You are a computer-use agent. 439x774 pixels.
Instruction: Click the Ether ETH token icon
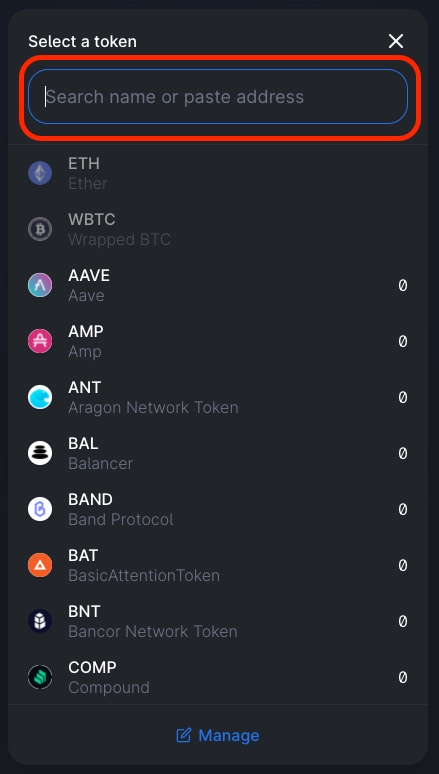pos(40,173)
